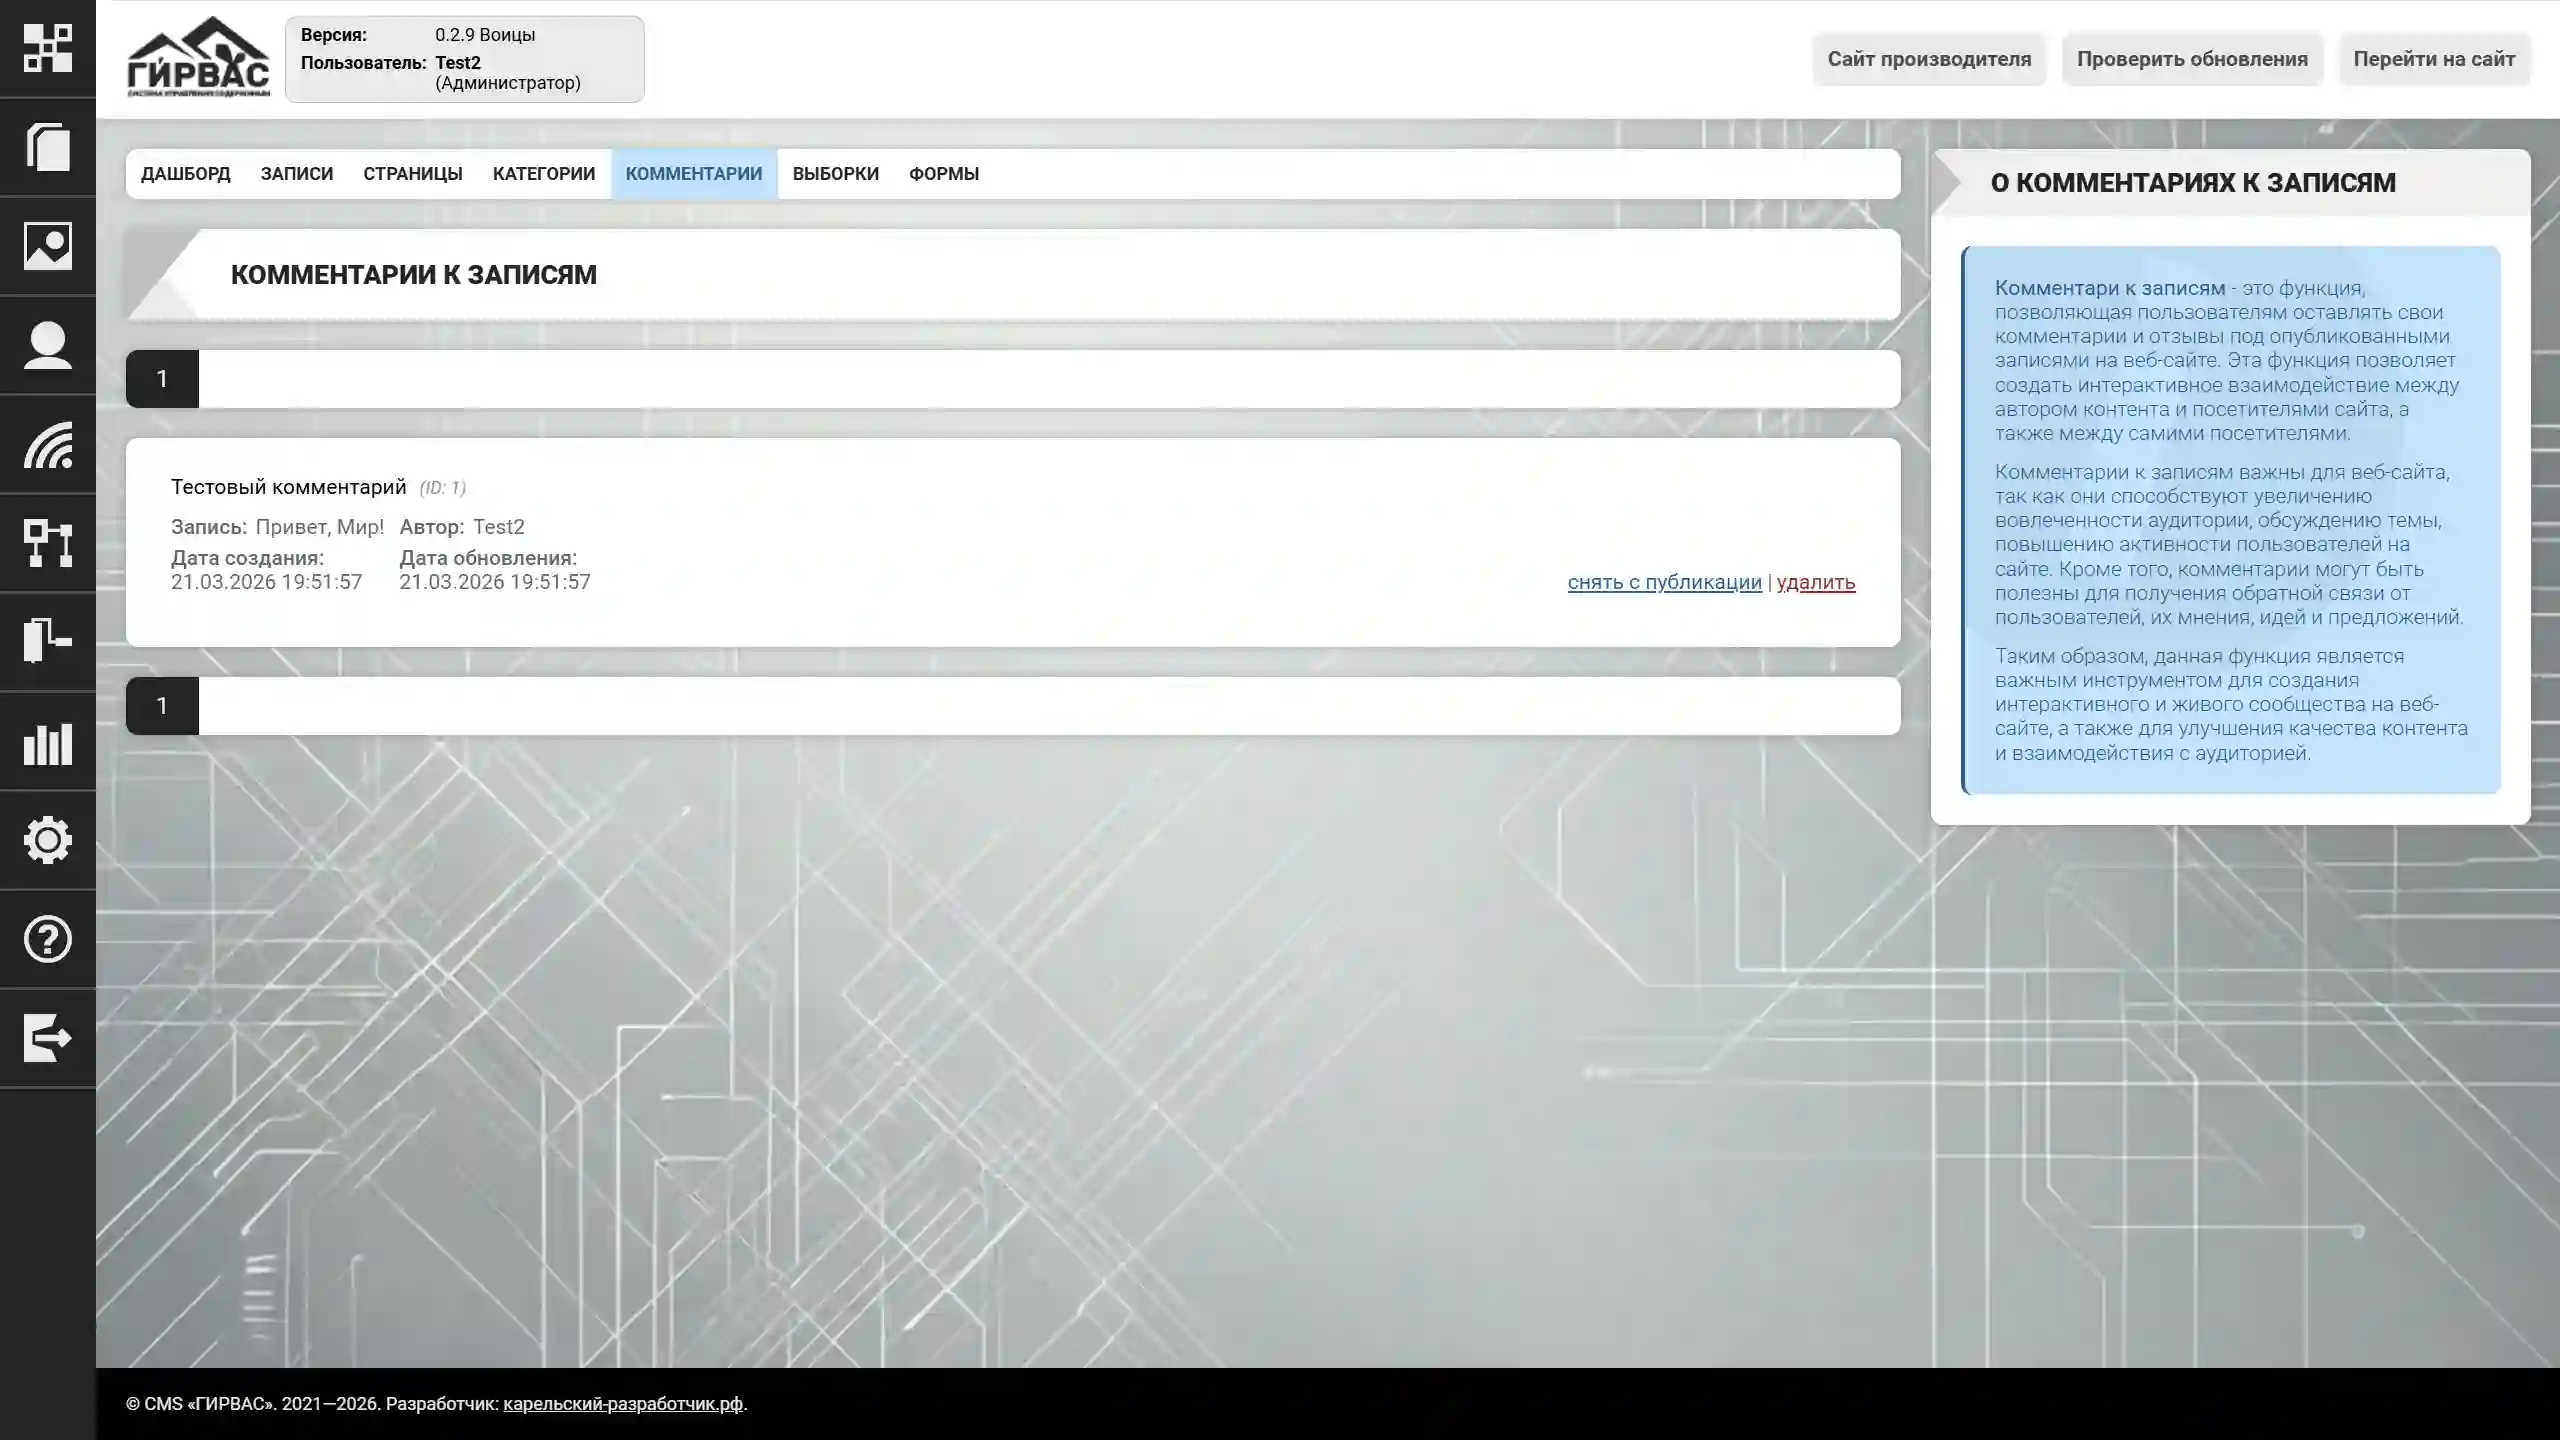Open the settings gear sidebar icon
Image resolution: width=2560 pixels, height=1440 pixels.
tap(47, 840)
